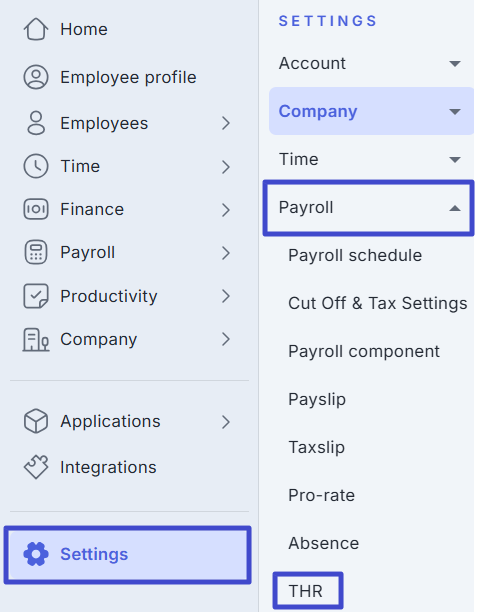Click the Time clock icon
The image size is (480, 612).
point(36,166)
